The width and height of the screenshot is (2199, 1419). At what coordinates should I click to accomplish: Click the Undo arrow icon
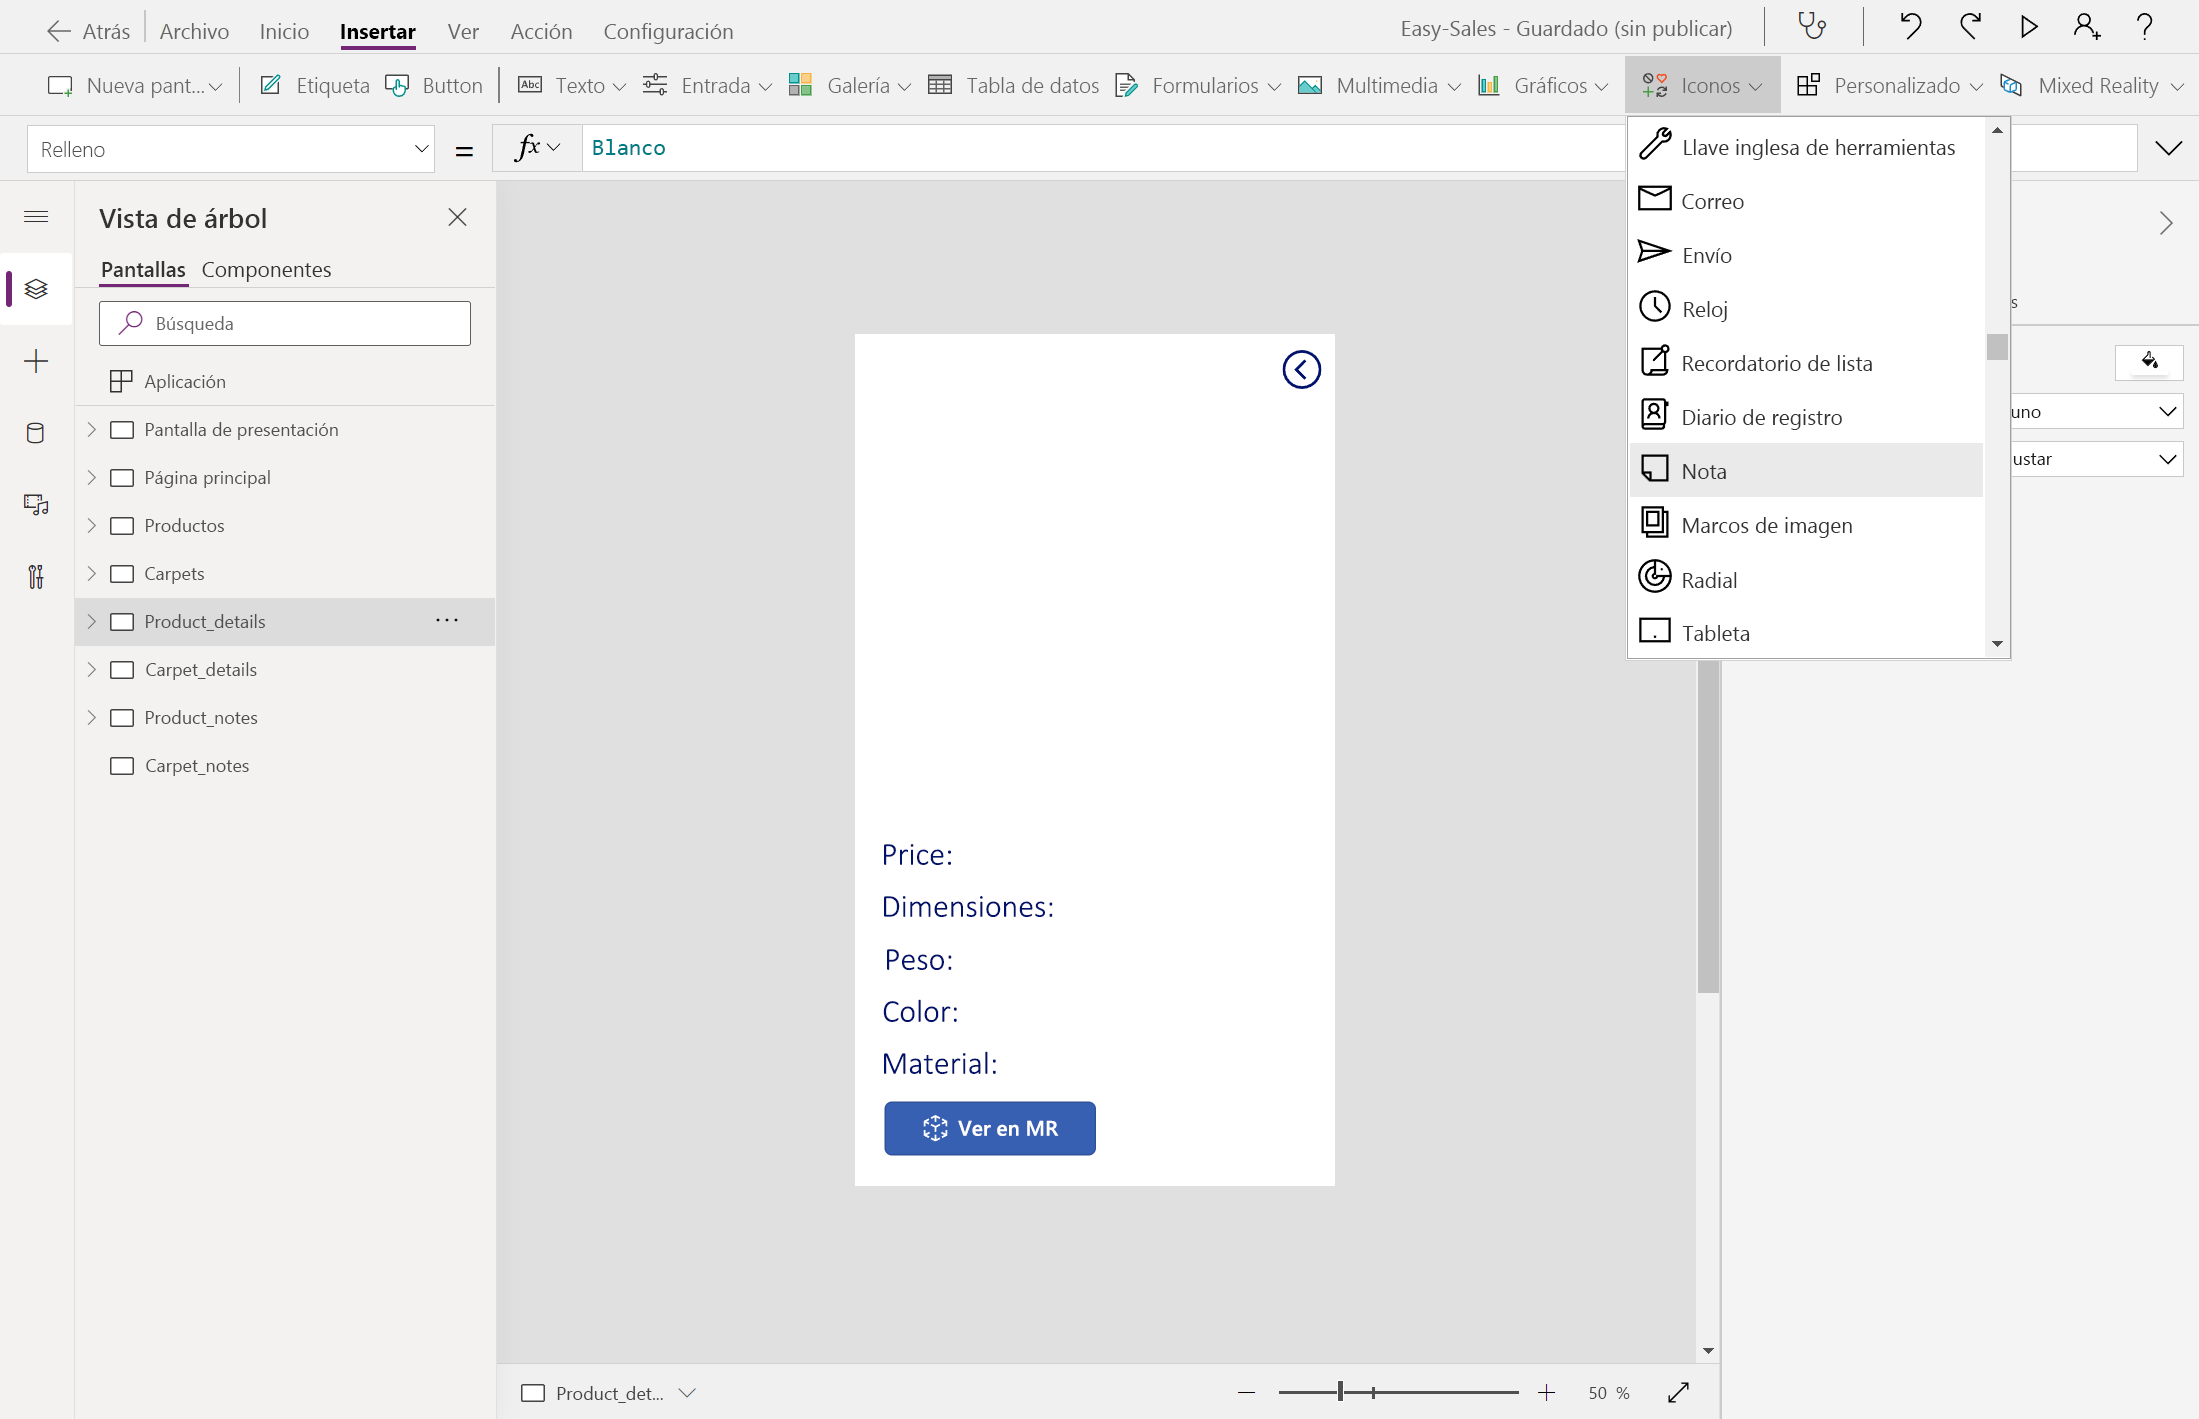click(x=1910, y=27)
